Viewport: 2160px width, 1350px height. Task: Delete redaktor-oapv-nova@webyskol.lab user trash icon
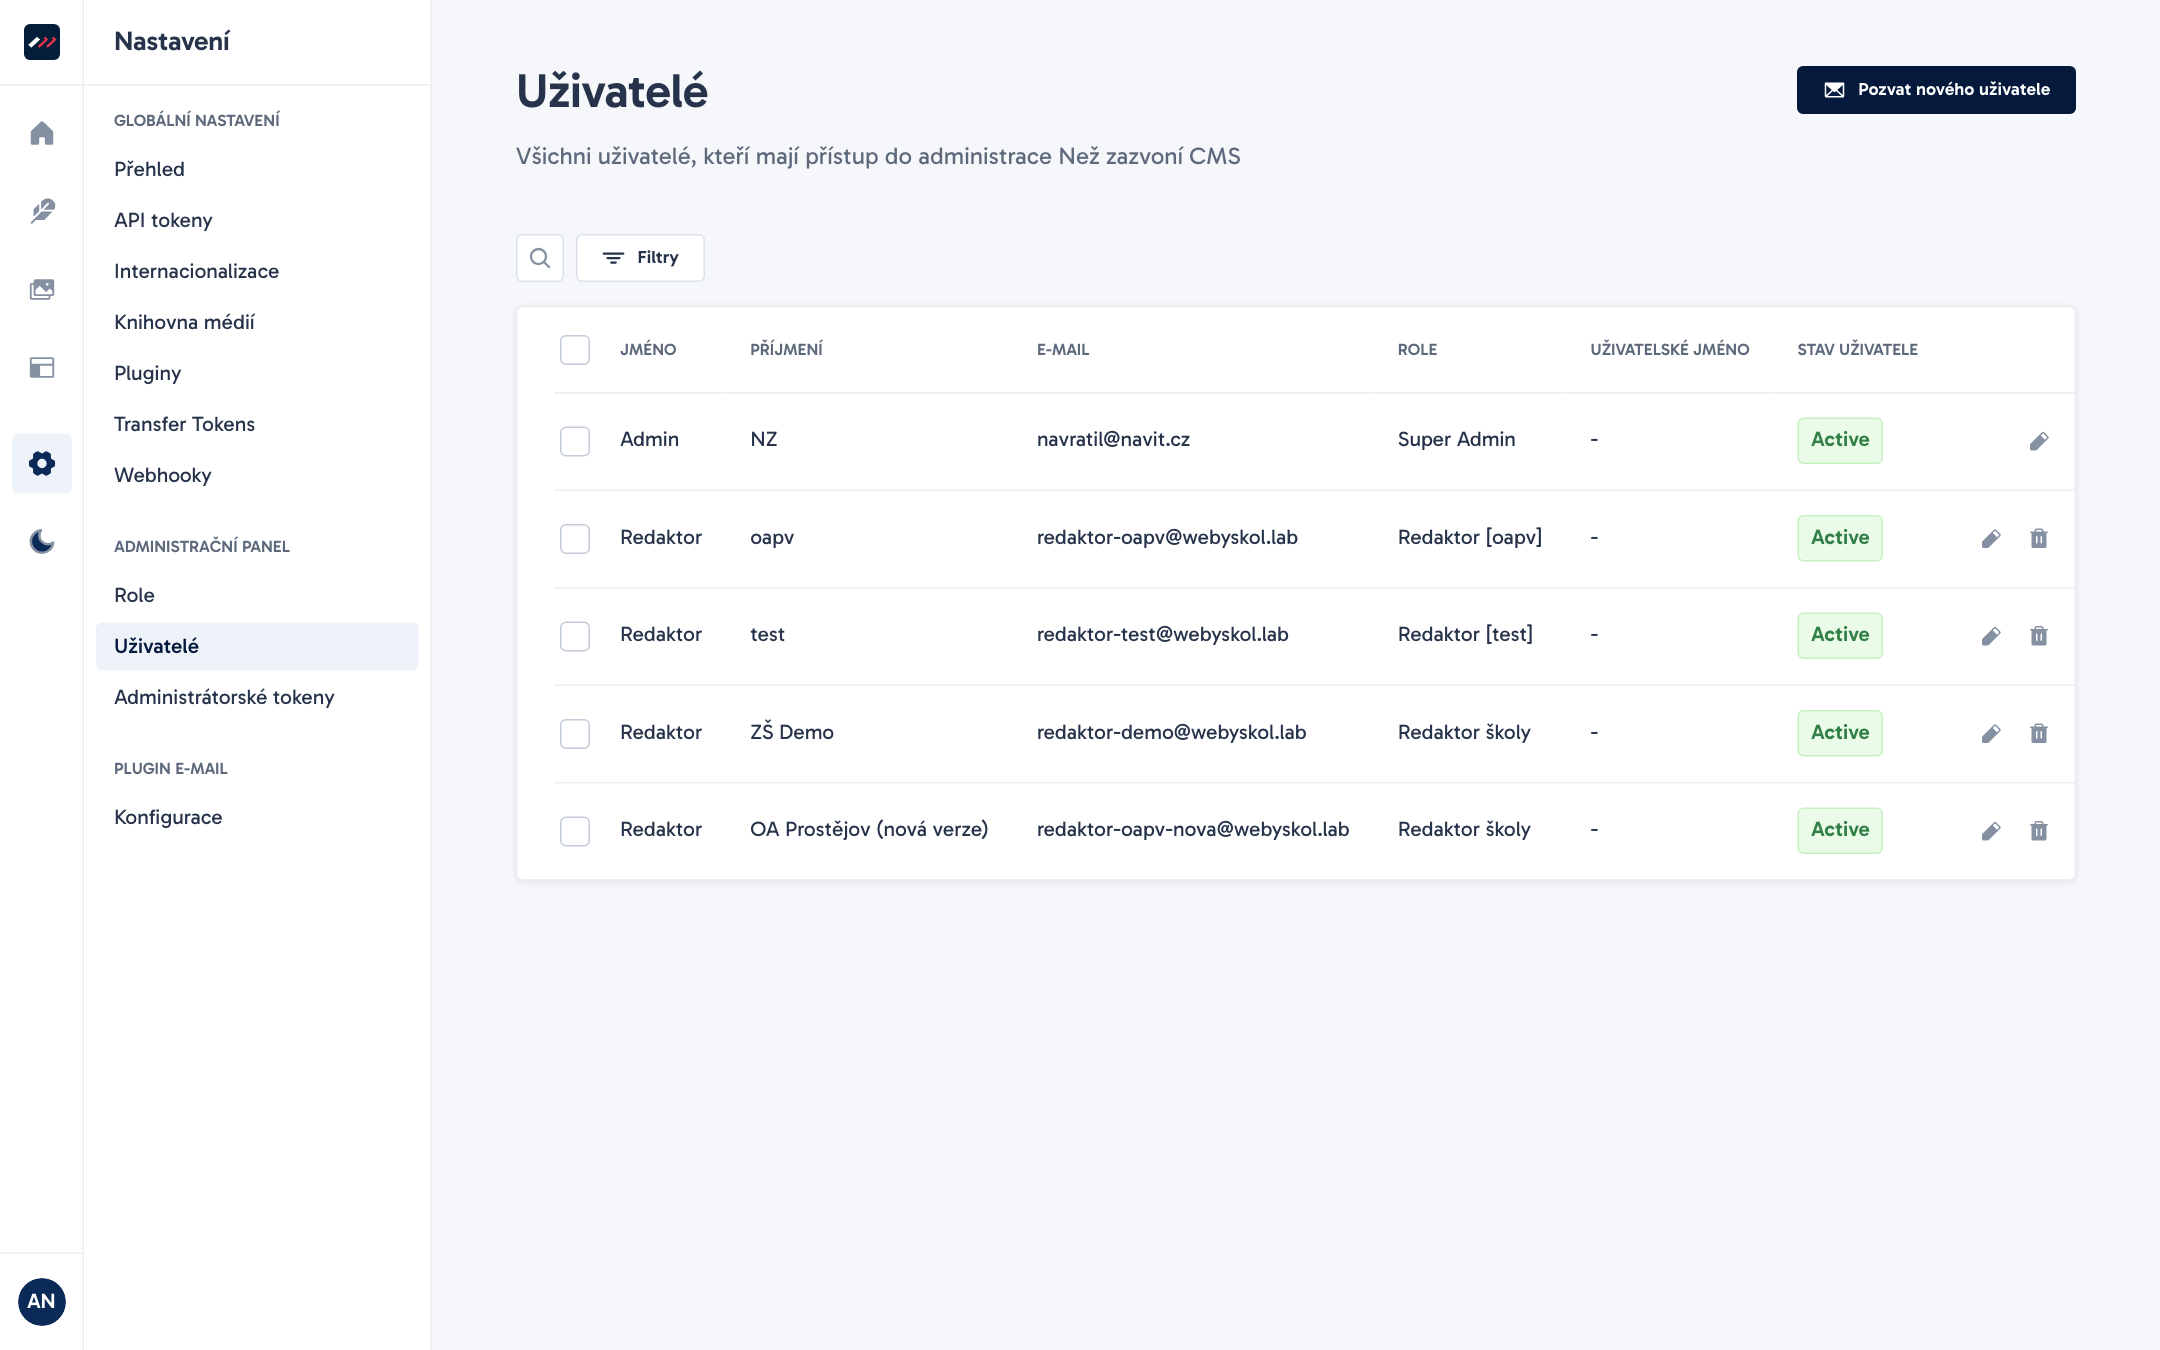(x=2039, y=831)
